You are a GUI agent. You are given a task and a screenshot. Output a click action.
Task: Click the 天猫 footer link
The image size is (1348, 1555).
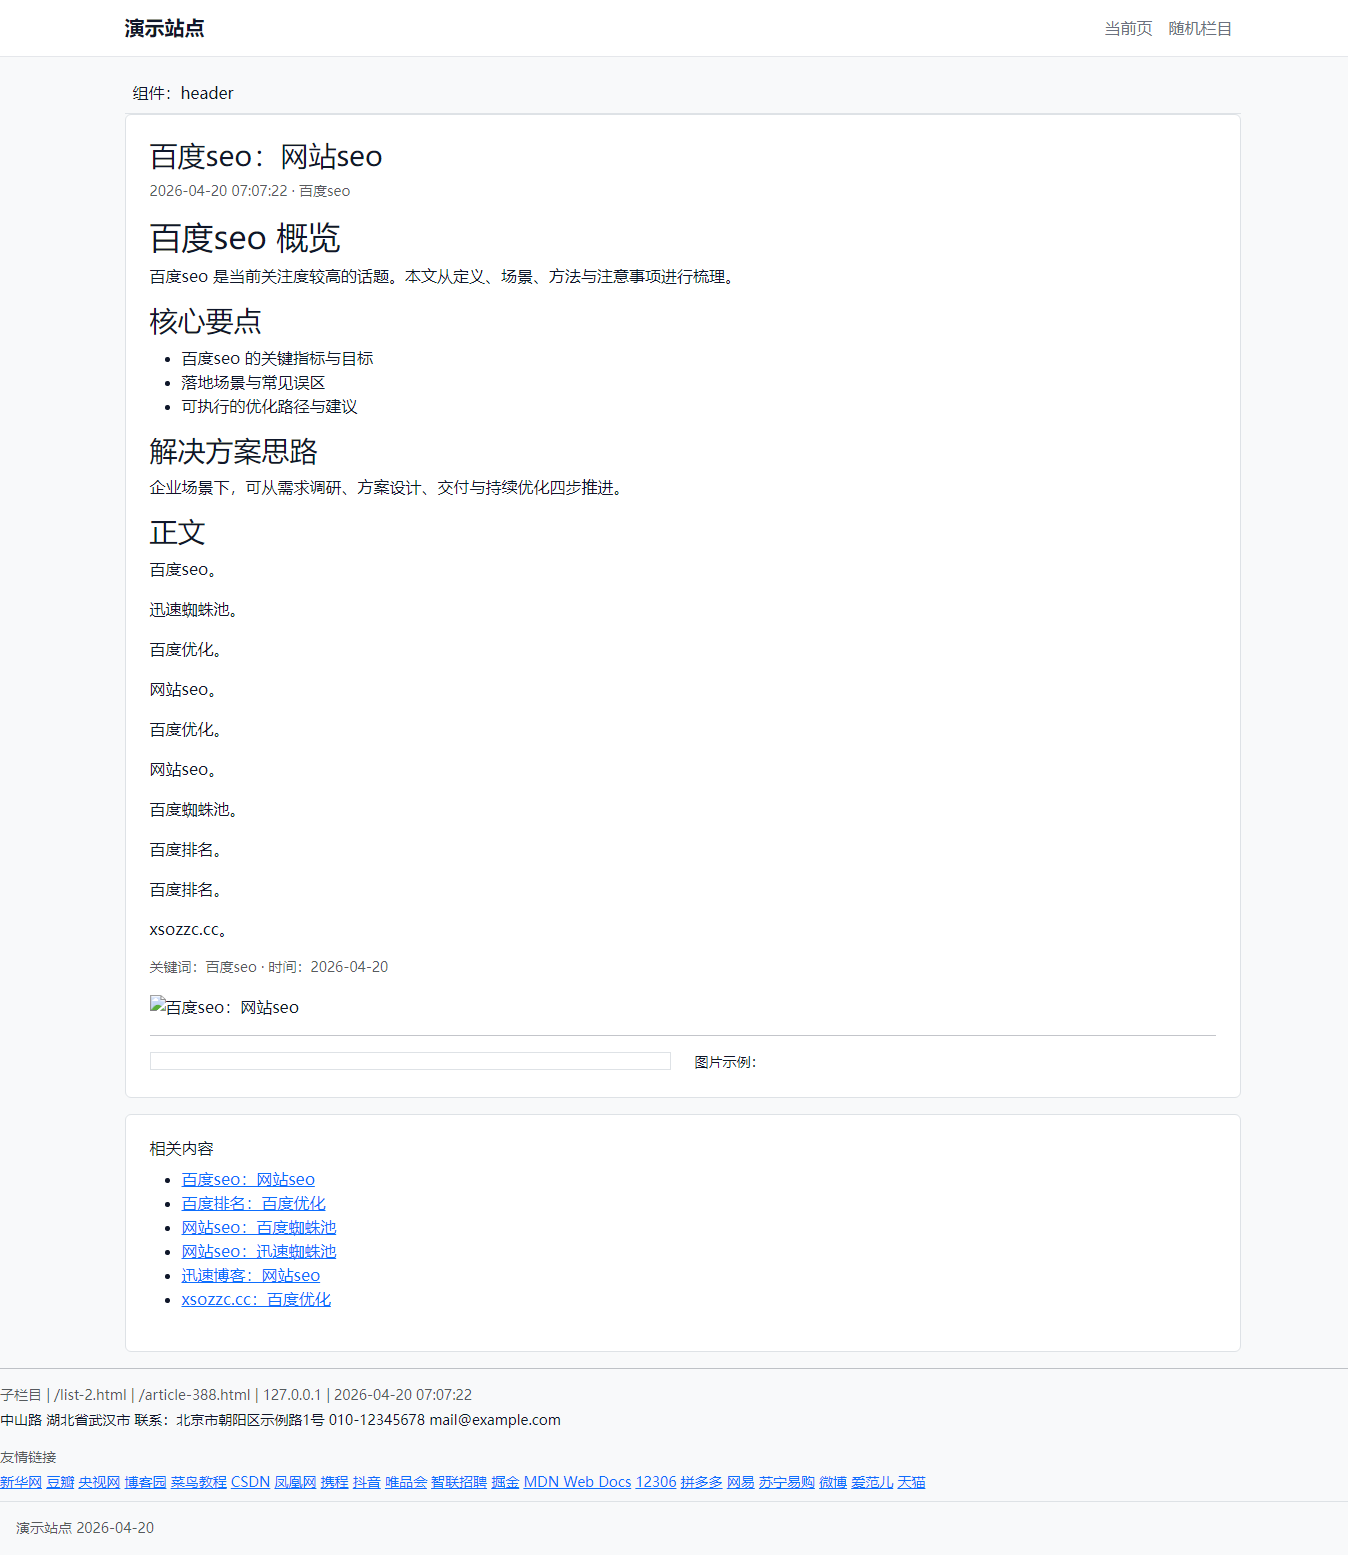tap(911, 1482)
